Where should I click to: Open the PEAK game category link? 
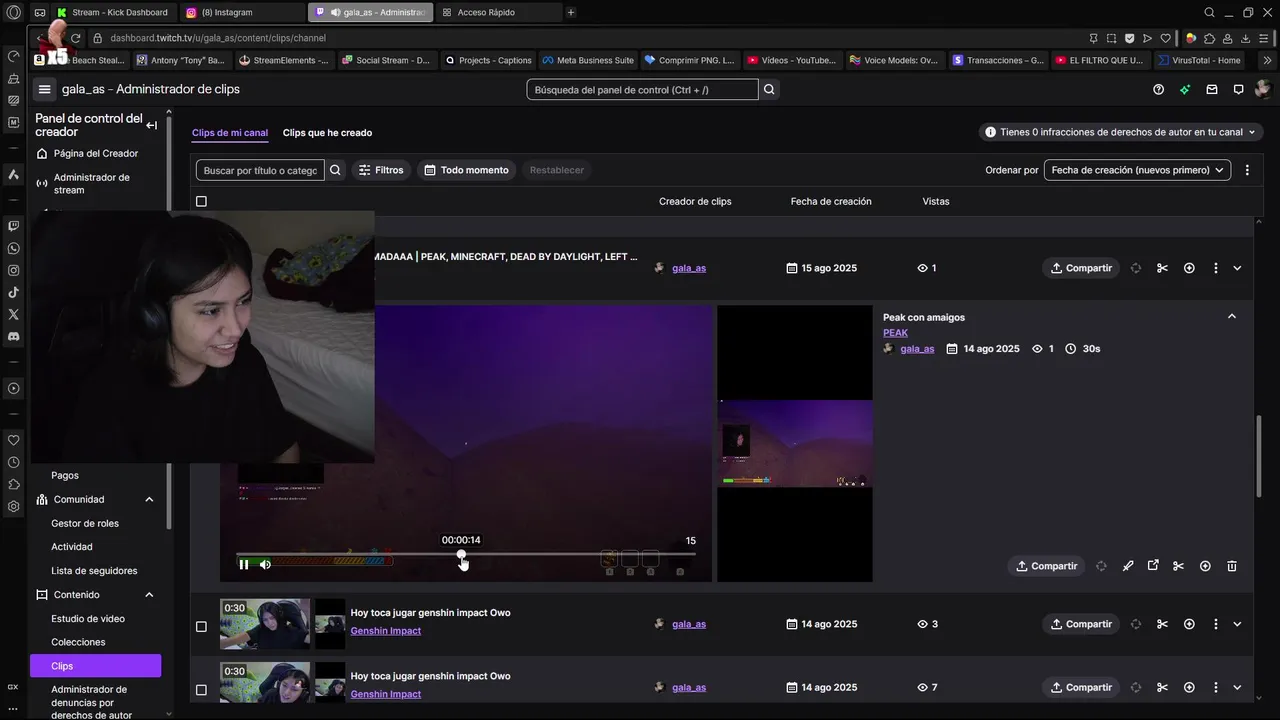[x=895, y=333]
